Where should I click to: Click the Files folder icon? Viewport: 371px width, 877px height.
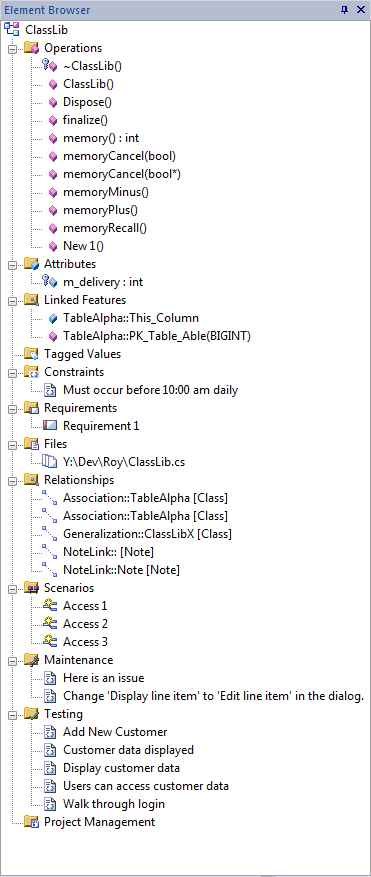click(x=31, y=444)
